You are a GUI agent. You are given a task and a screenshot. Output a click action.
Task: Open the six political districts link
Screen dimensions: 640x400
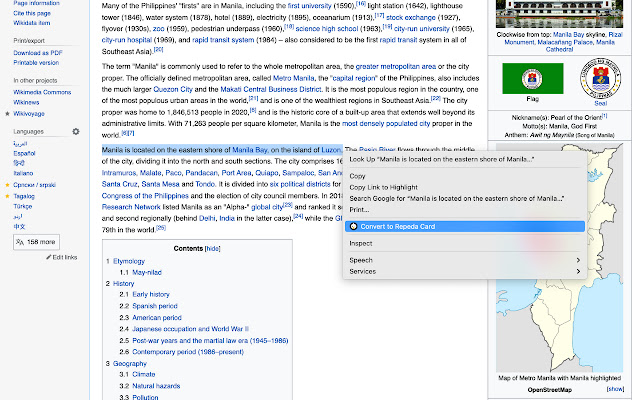[300, 184]
